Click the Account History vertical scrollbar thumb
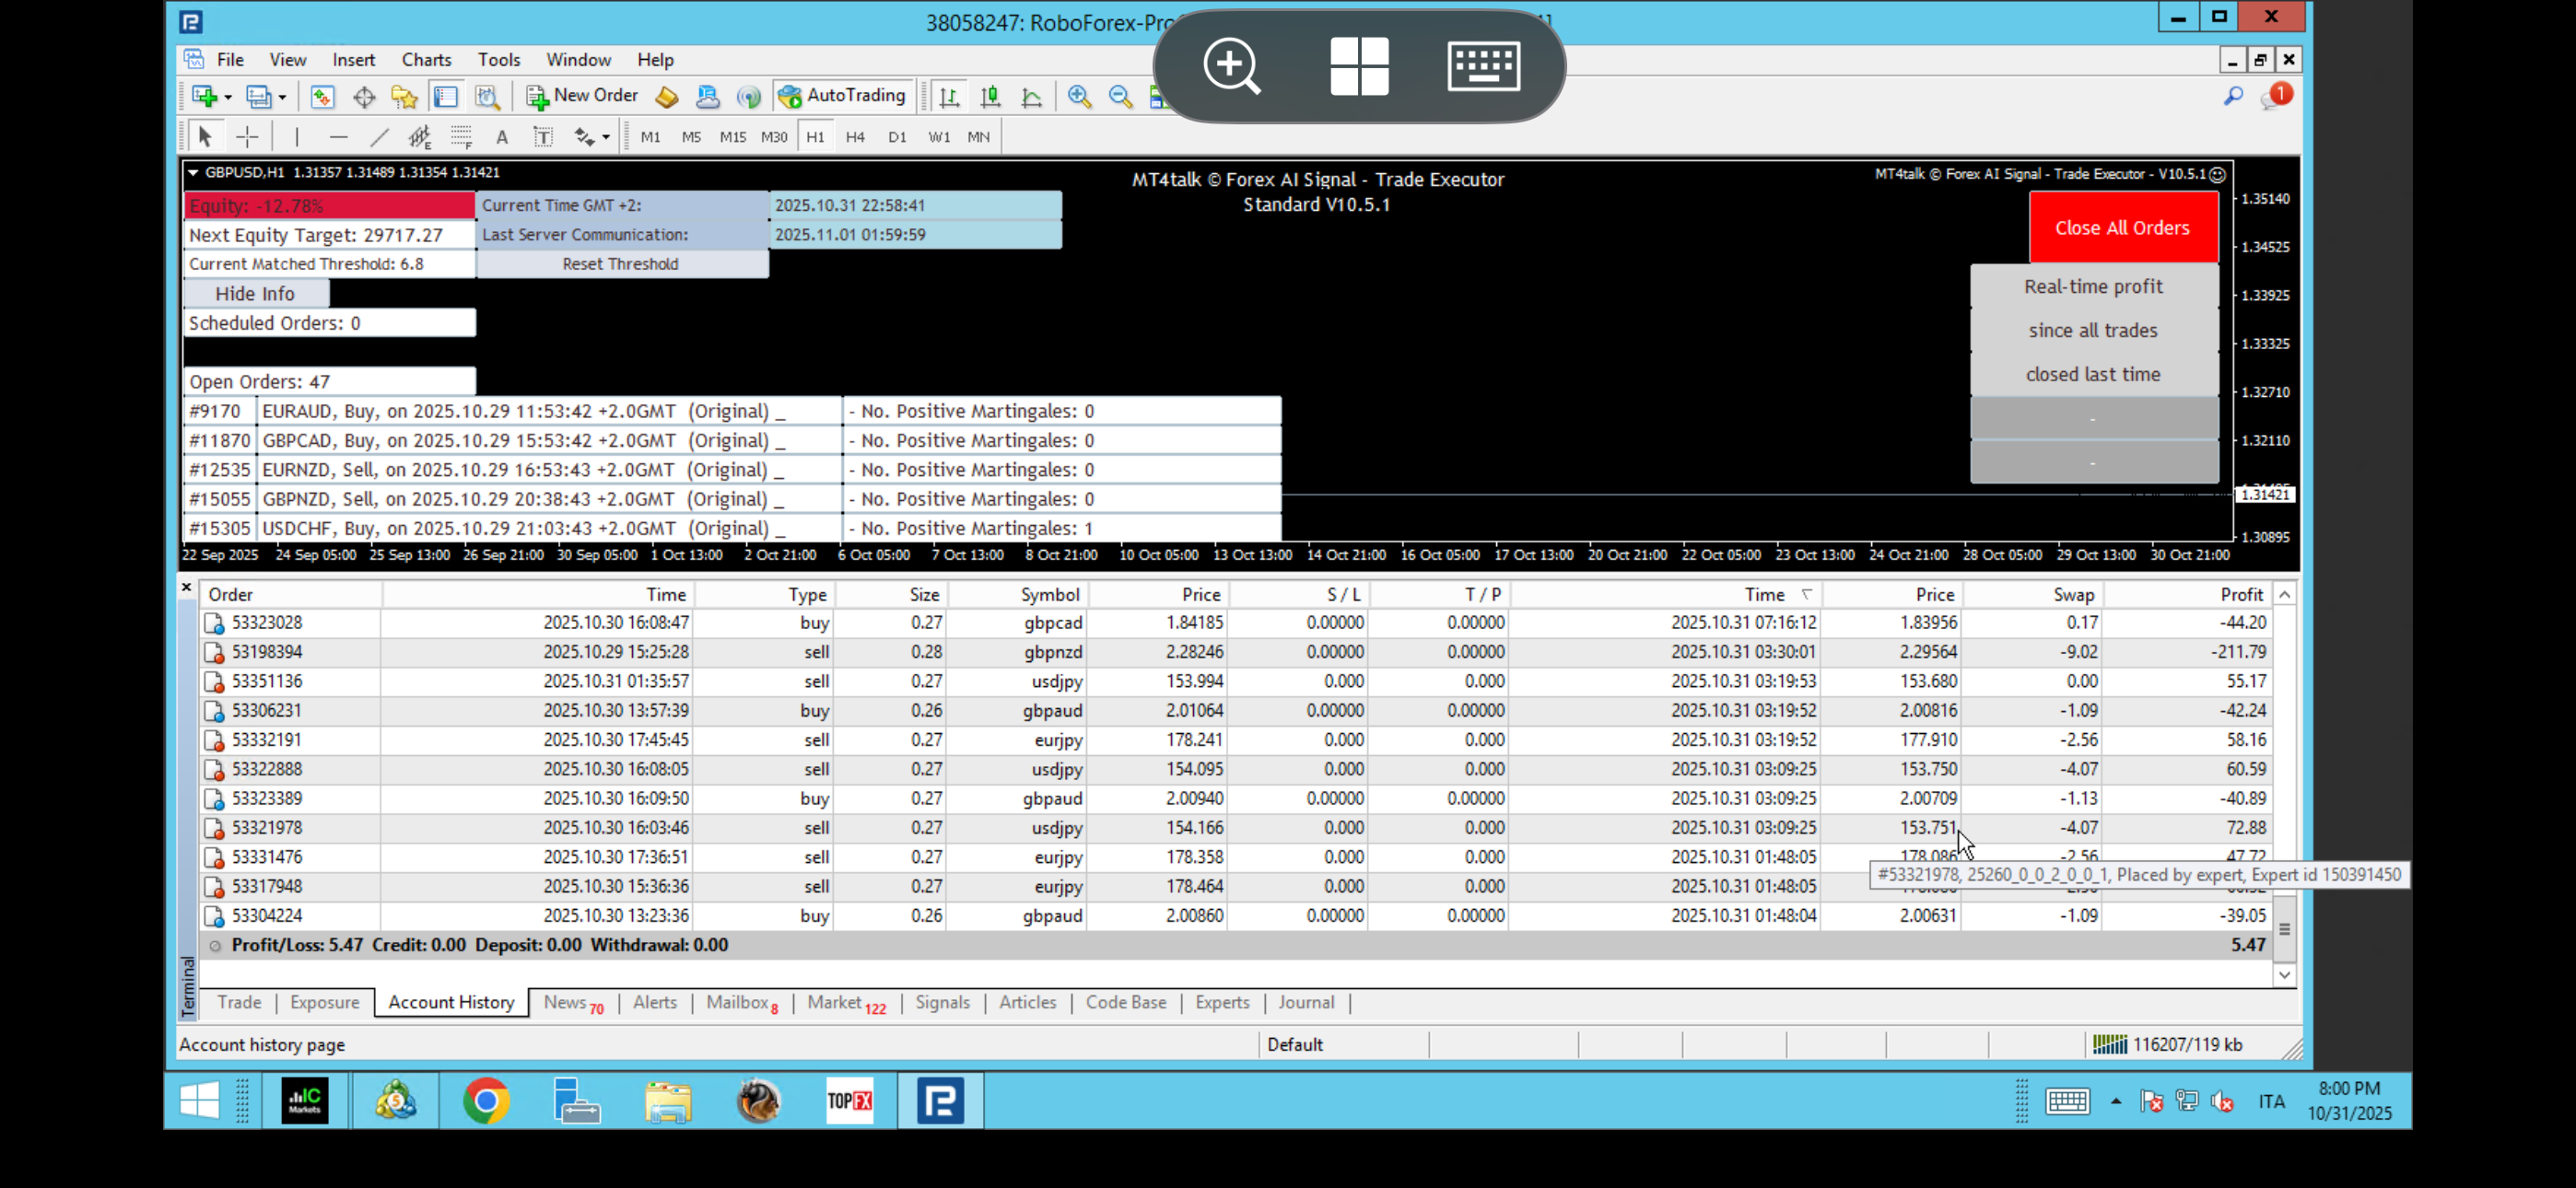The height and width of the screenshot is (1188, 2576). coord(2284,929)
